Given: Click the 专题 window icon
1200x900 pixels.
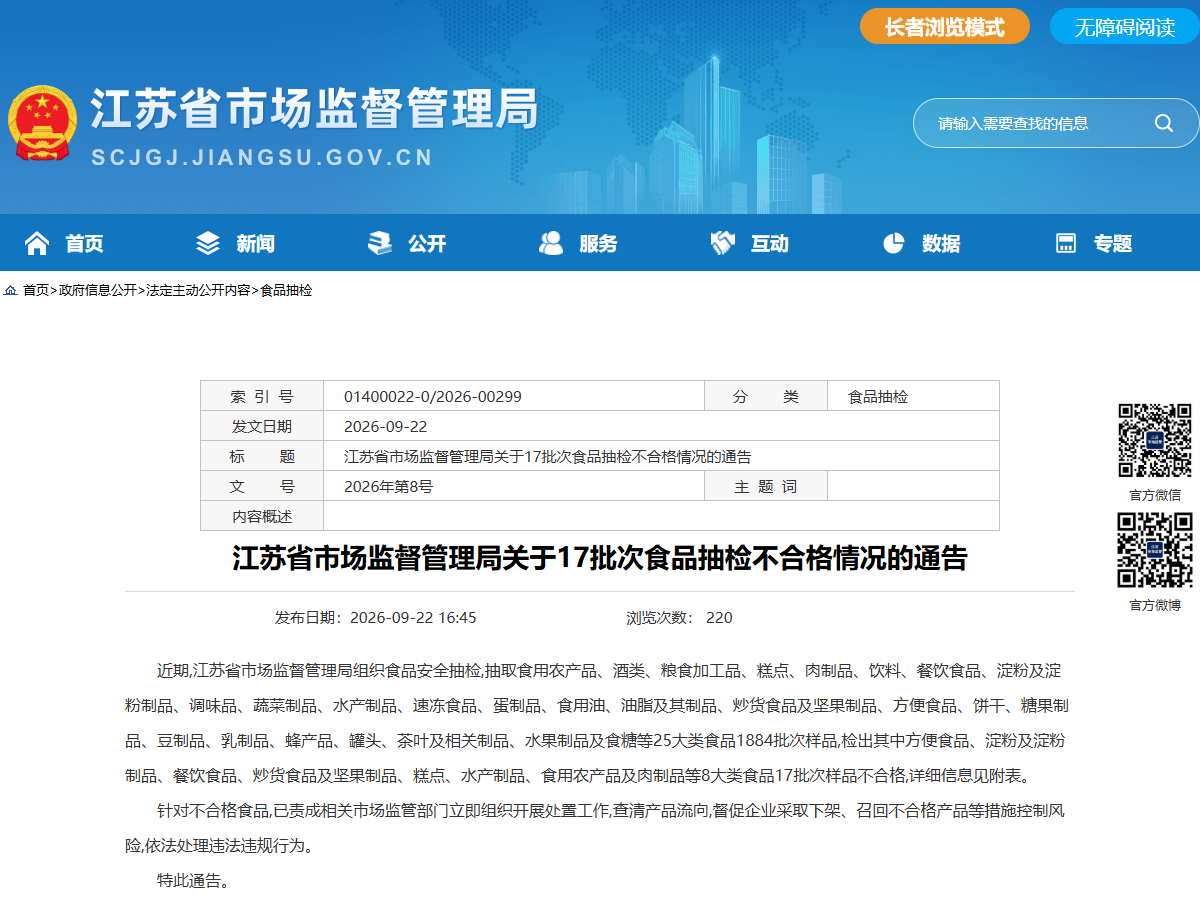Looking at the screenshot, I should (x=1066, y=243).
